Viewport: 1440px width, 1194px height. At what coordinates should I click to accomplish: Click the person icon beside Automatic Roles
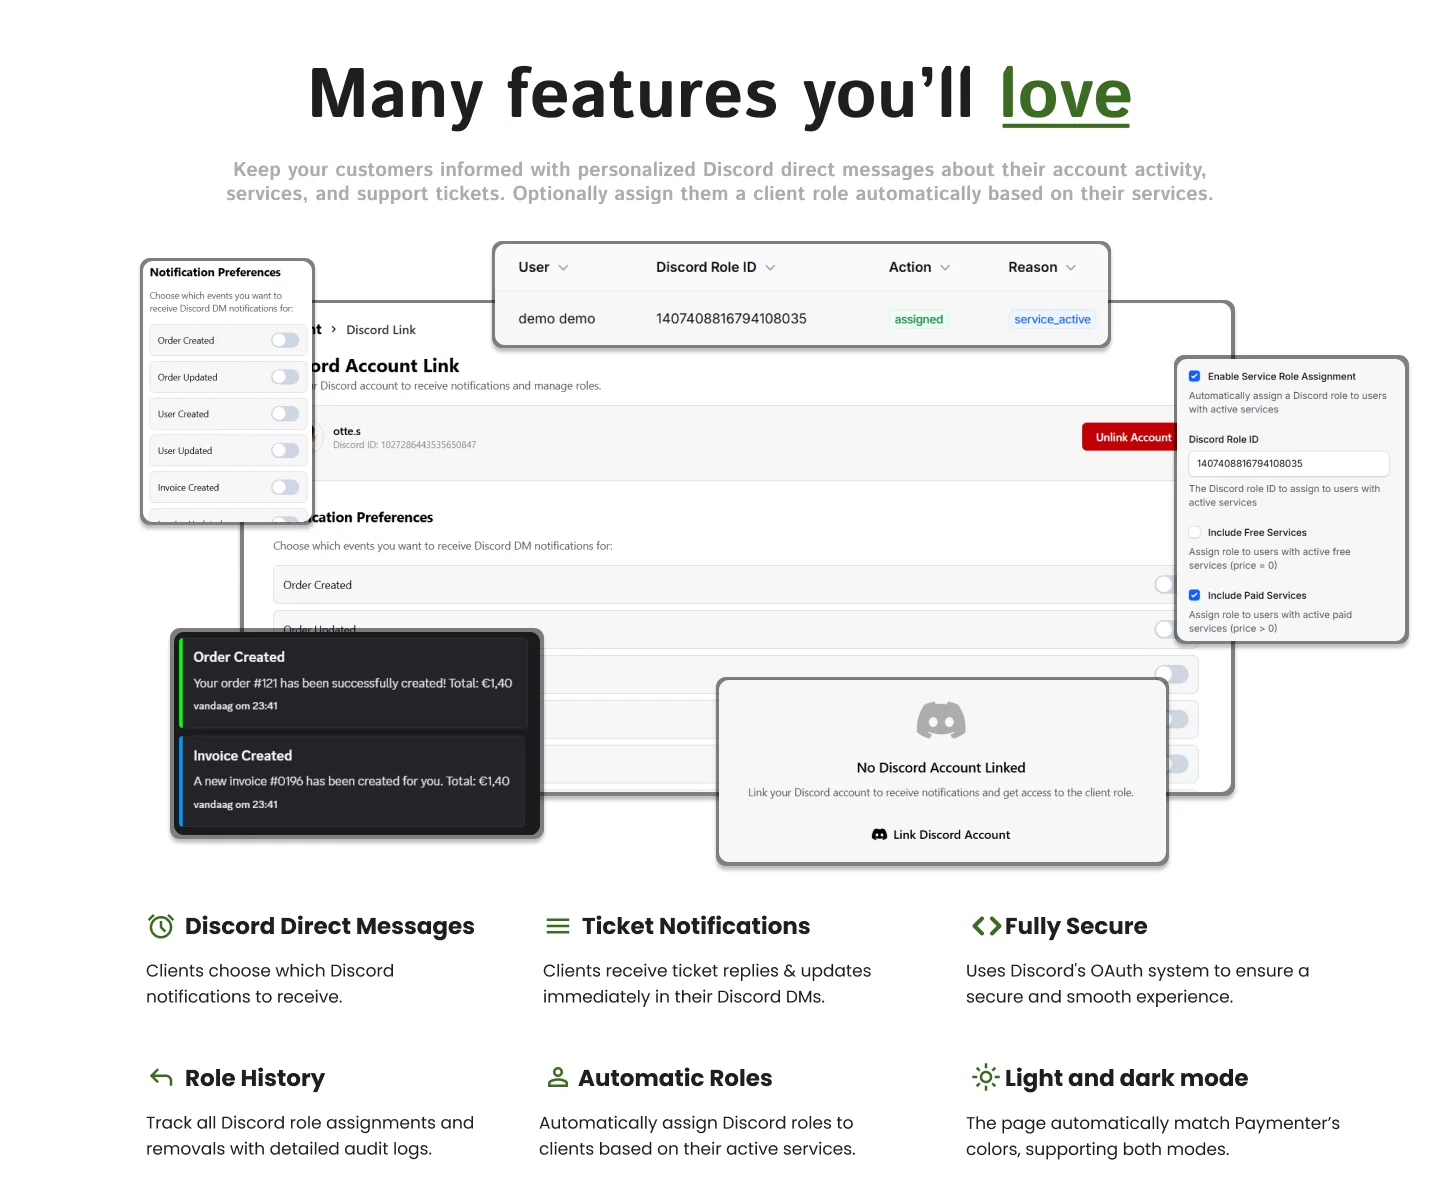(x=557, y=1077)
